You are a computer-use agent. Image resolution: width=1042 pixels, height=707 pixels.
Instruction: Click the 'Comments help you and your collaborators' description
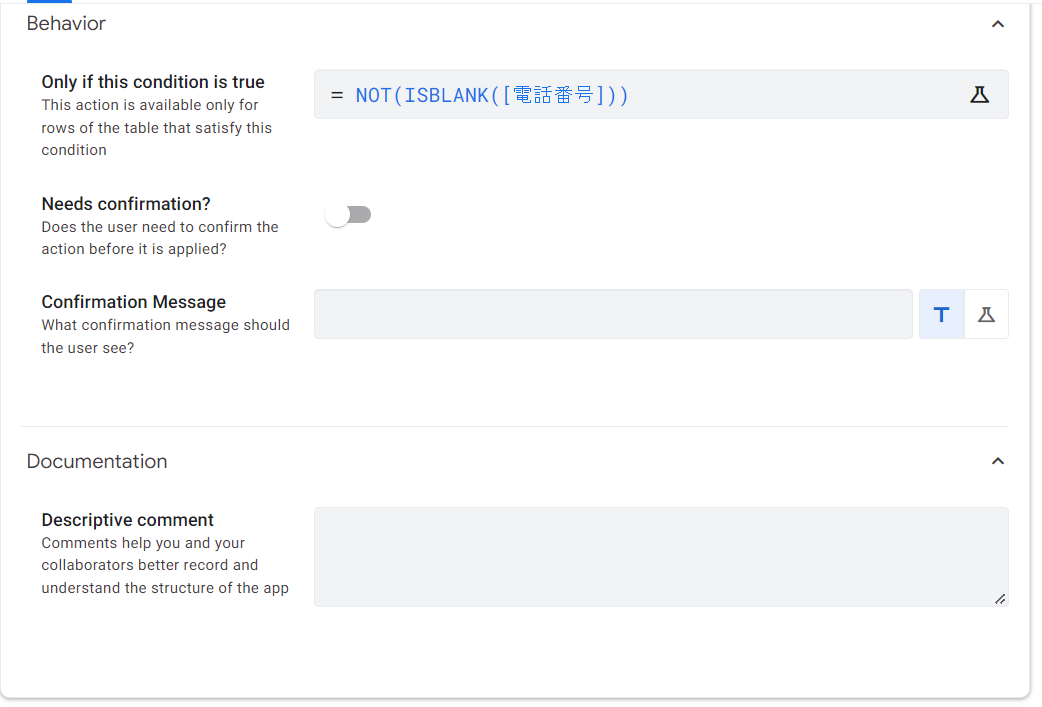coord(165,565)
